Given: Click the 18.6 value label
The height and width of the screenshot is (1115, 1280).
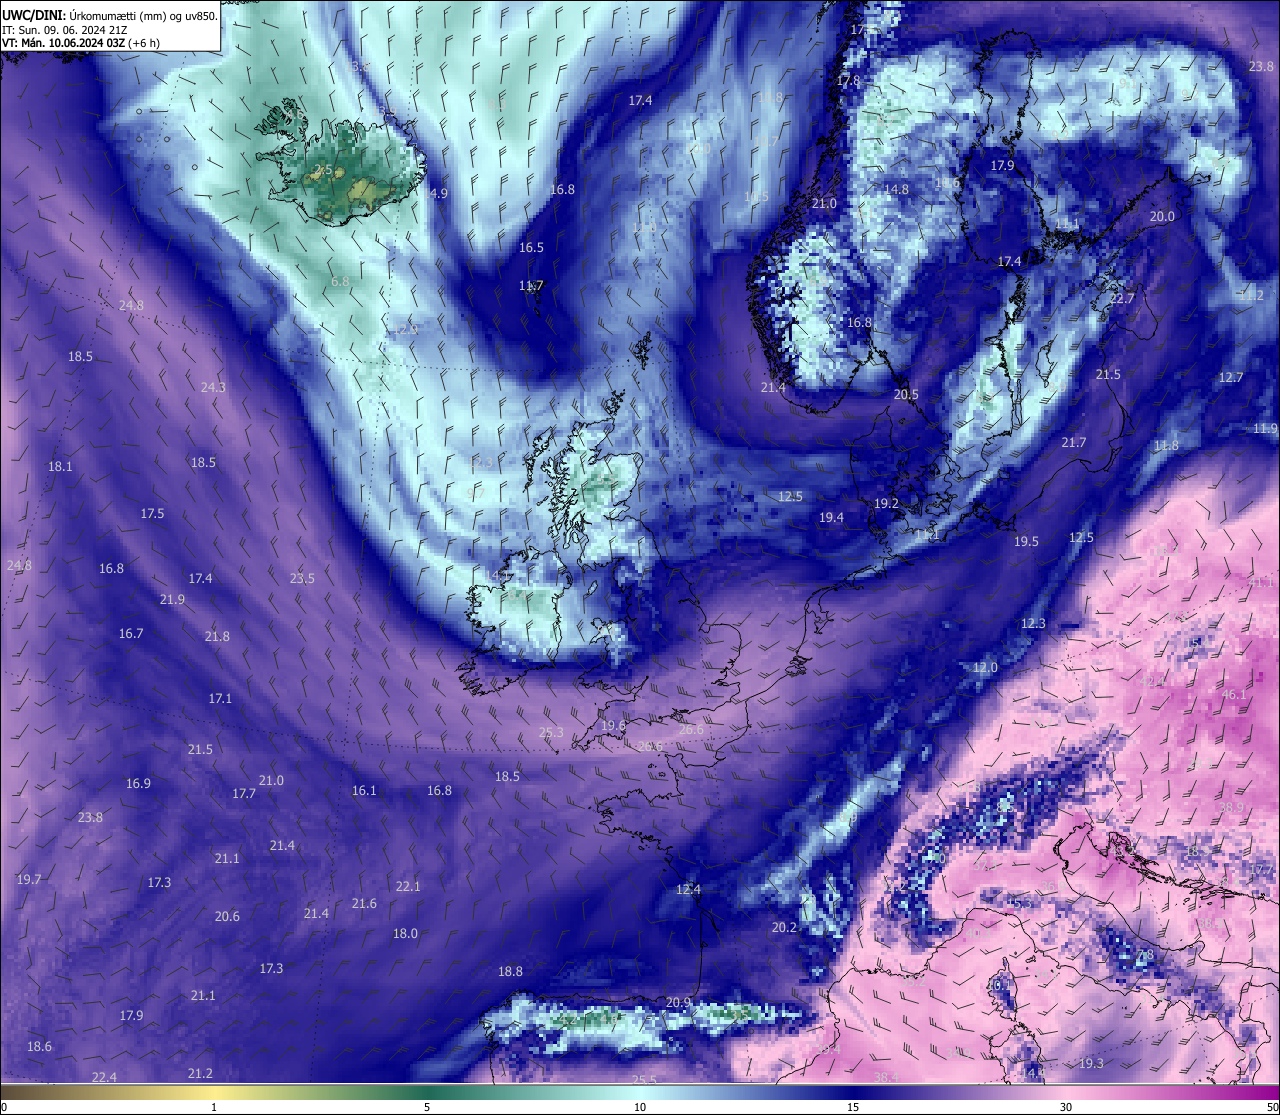Looking at the screenshot, I should [x=39, y=1046].
